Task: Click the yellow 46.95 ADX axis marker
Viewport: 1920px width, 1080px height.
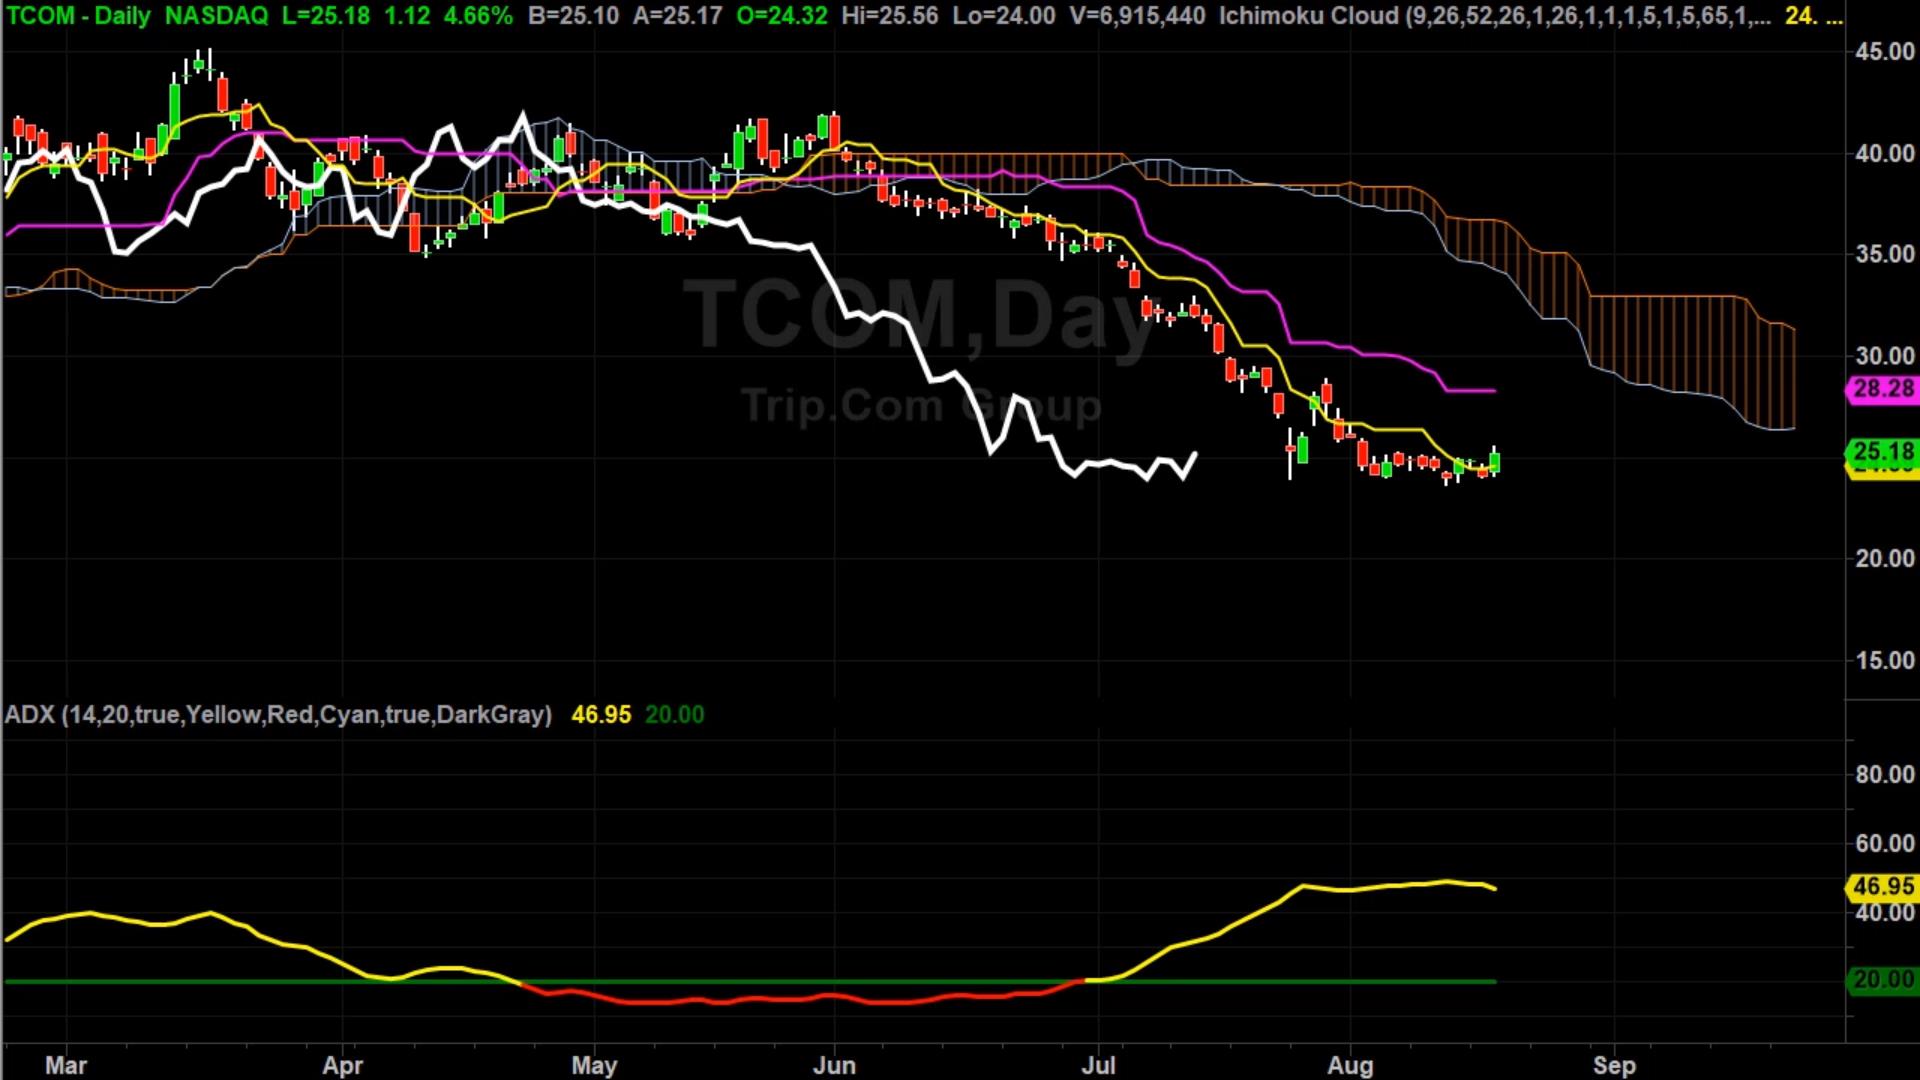Action: 1883,886
